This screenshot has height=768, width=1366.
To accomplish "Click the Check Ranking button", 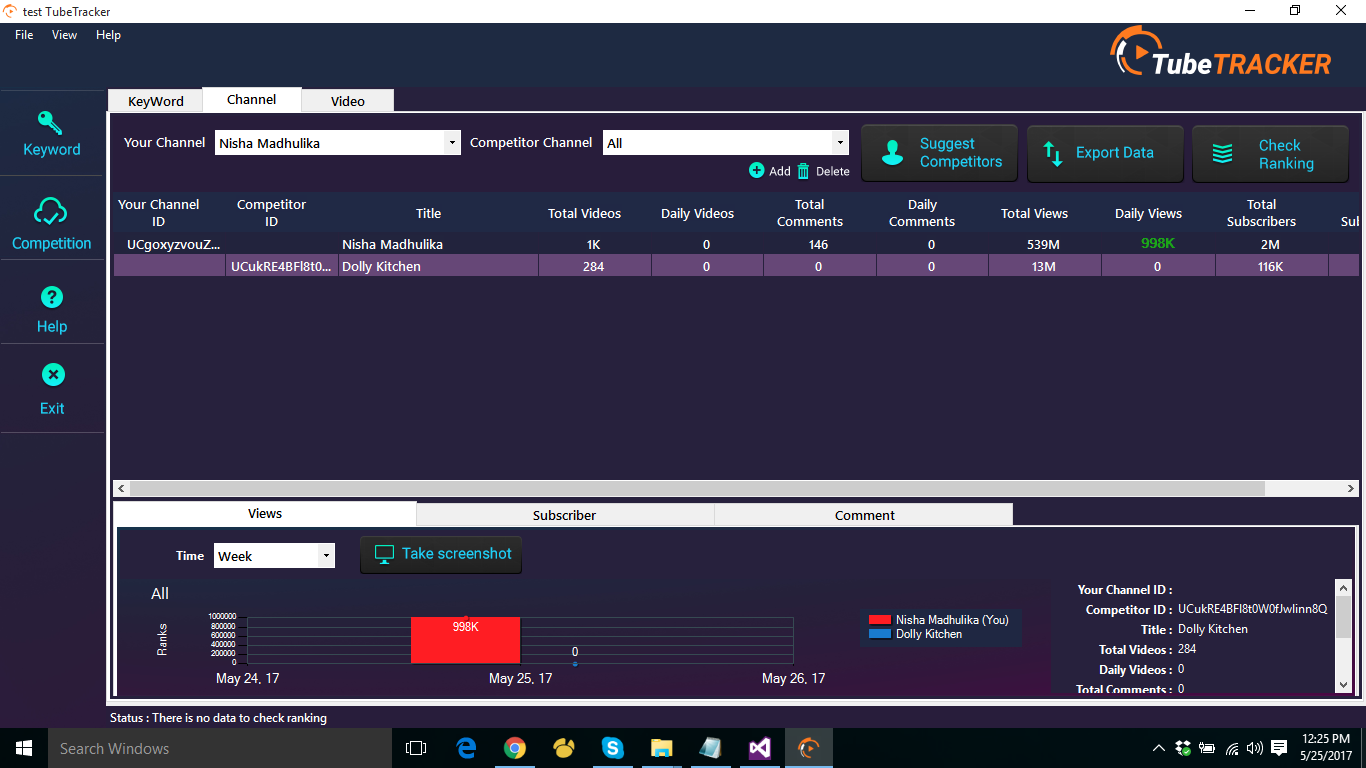I will 1270,153.
